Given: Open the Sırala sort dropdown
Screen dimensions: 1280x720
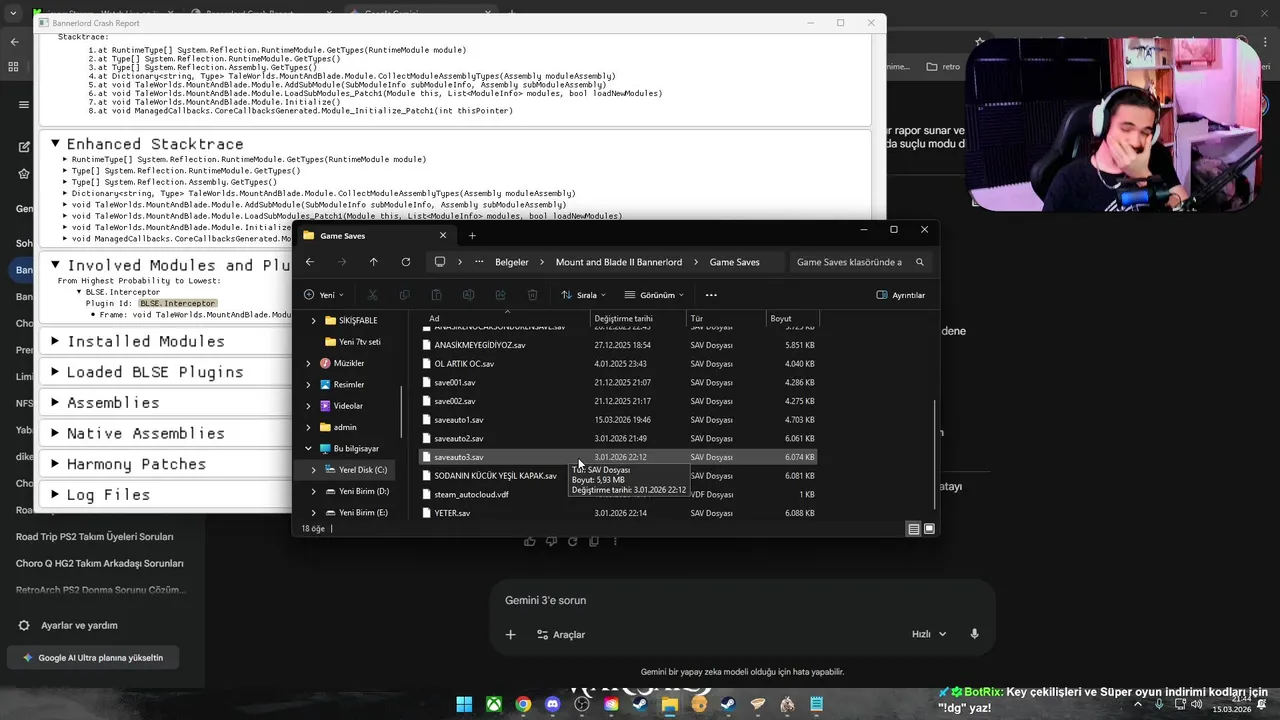Looking at the screenshot, I should pyautogui.click(x=582, y=295).
